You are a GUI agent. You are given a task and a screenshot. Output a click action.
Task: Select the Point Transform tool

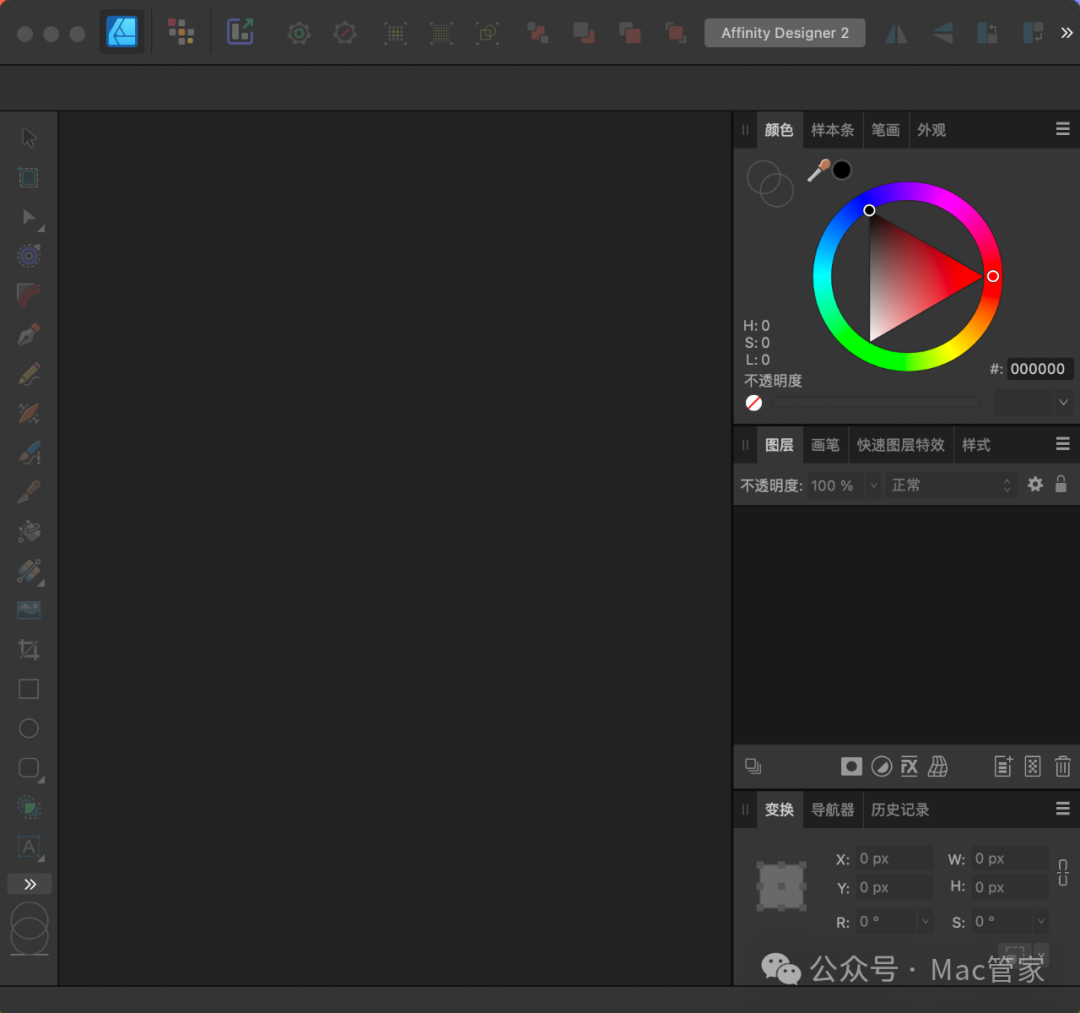pyautogui.click(x=29, y=255)
